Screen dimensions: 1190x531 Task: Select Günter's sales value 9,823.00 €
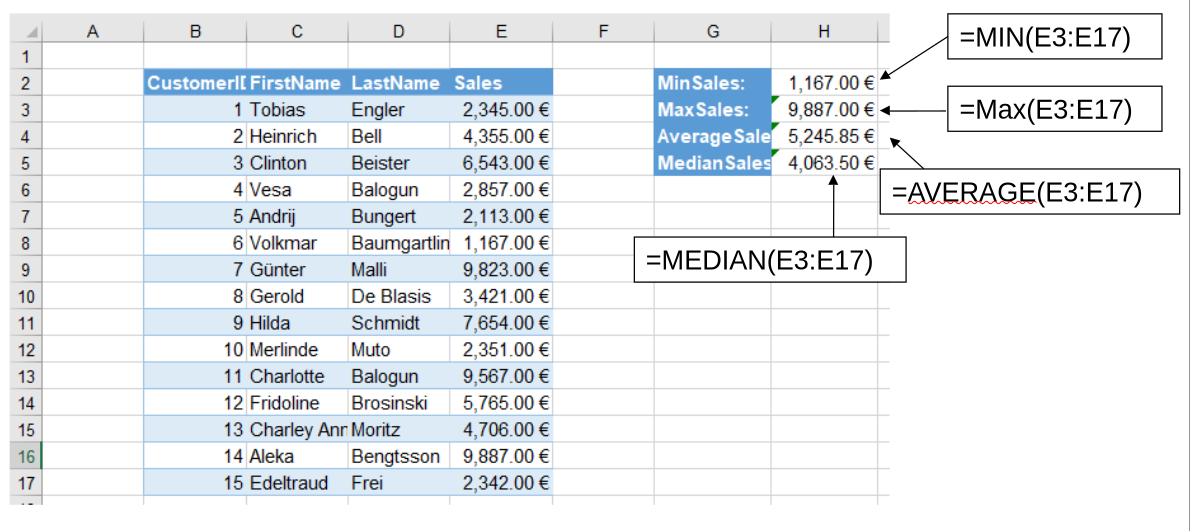[x=501, y=269]
